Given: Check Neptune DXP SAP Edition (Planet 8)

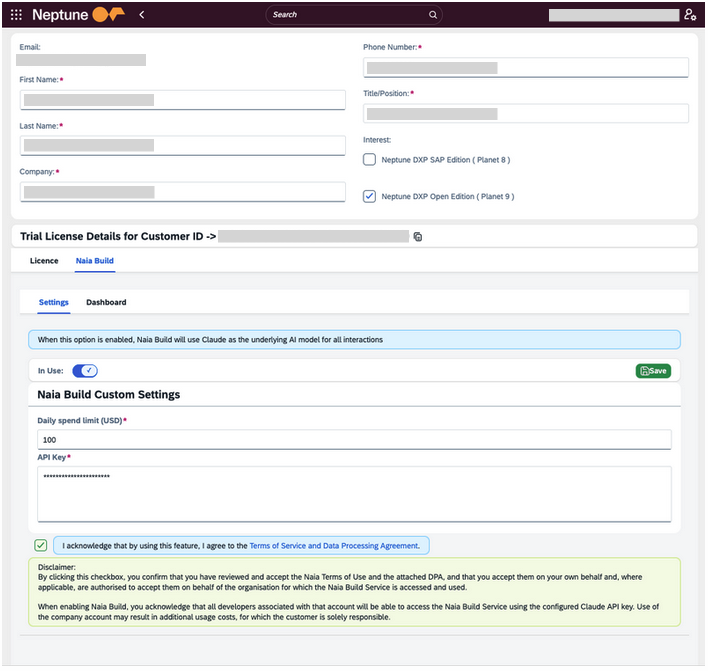Looking at the screenshot, I should pos(369,159).
